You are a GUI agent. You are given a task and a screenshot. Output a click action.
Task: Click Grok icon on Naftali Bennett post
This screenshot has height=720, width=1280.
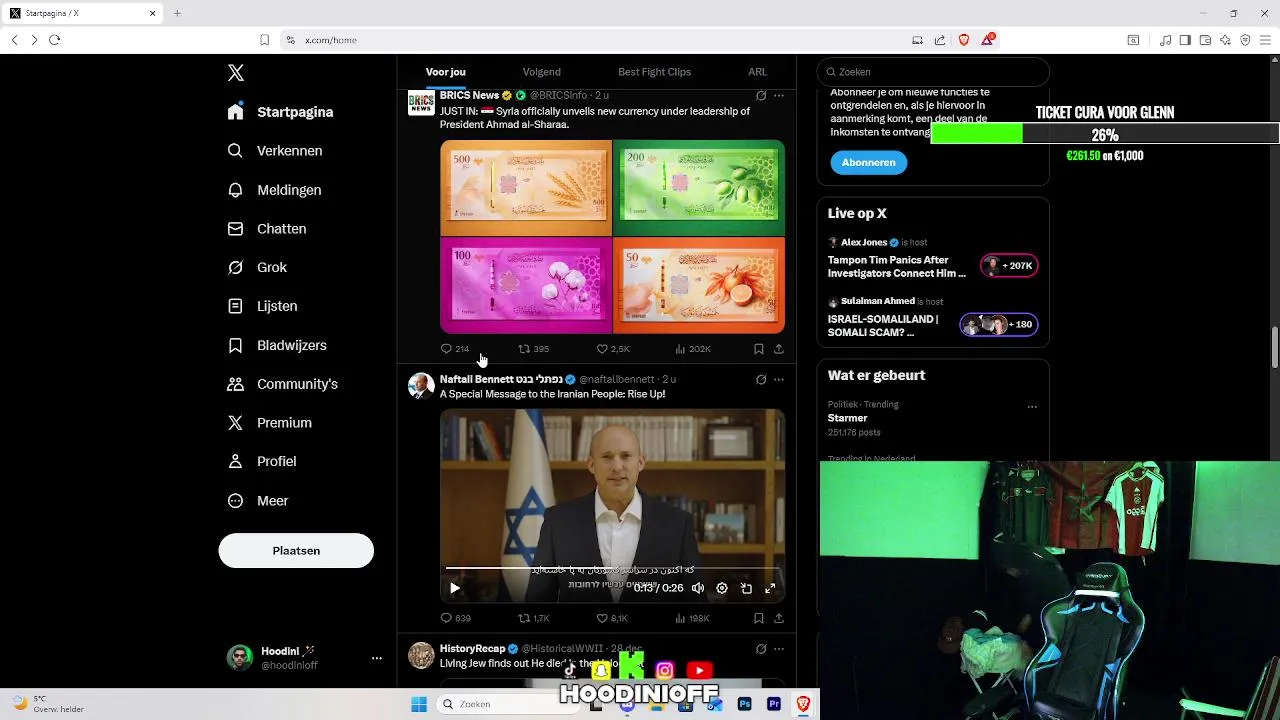click(x=761, y=380)
